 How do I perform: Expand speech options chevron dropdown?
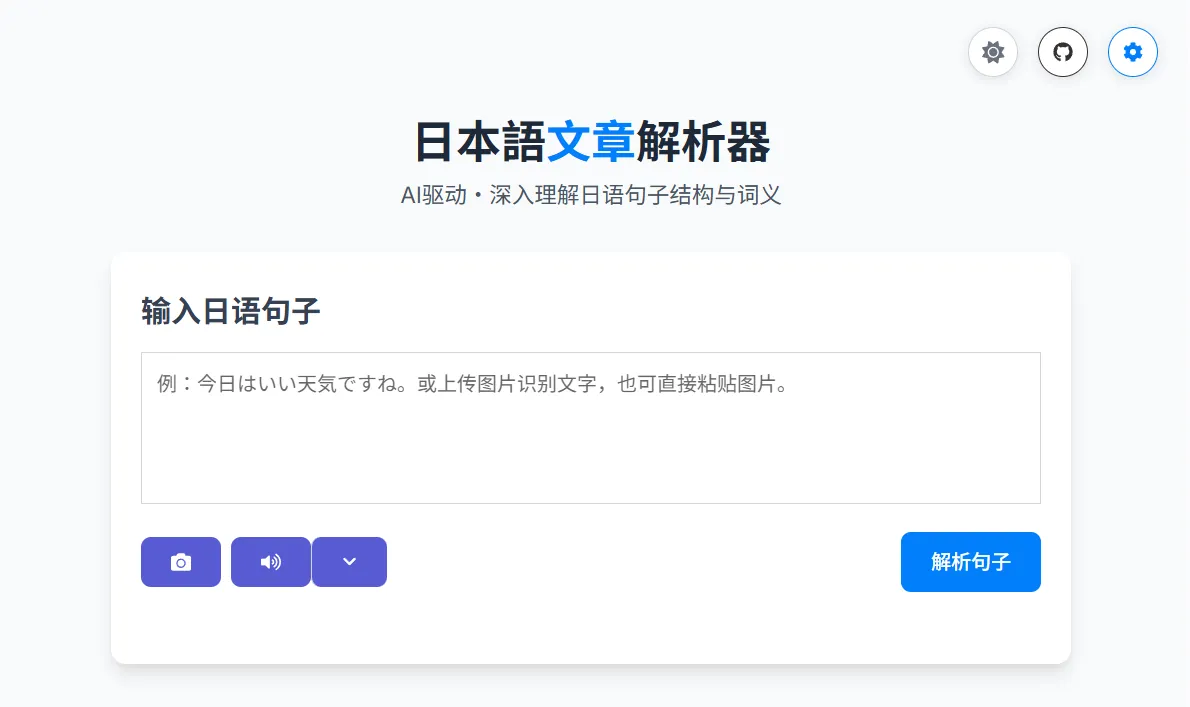[x=349, y=562]
